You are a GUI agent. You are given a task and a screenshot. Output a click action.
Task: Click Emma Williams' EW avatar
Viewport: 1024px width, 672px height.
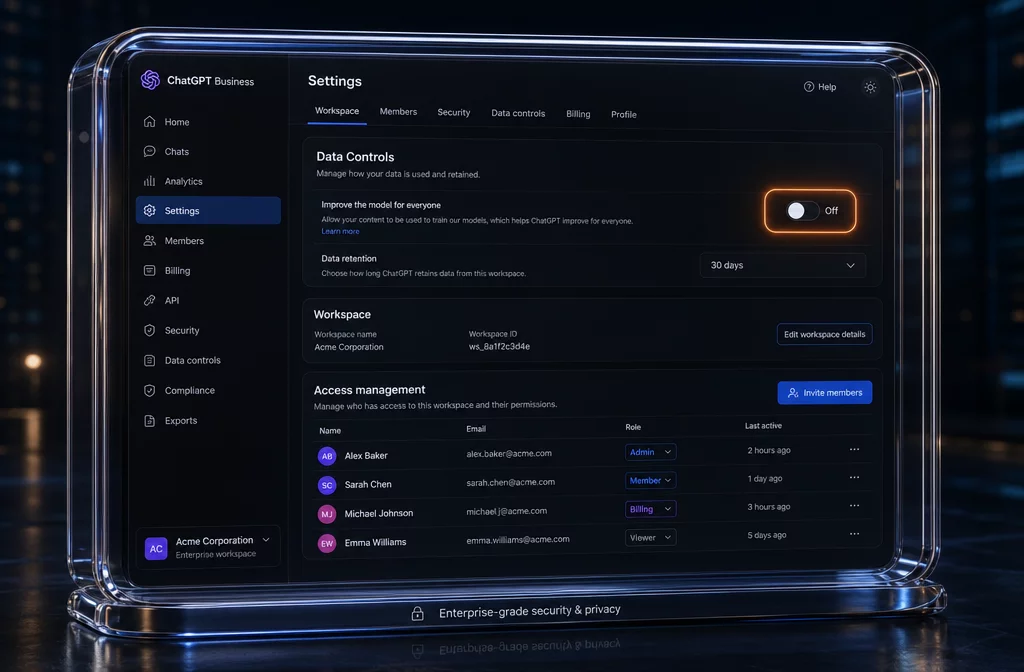[327, 543]
